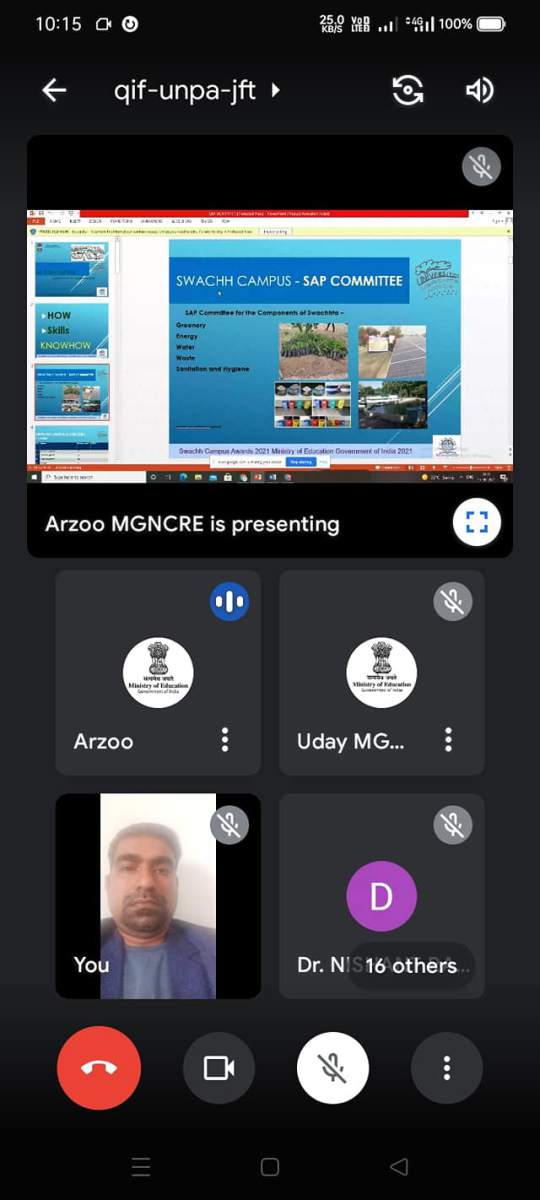Tap muted mic icon on Uday's tile

(x=453, y=602)
